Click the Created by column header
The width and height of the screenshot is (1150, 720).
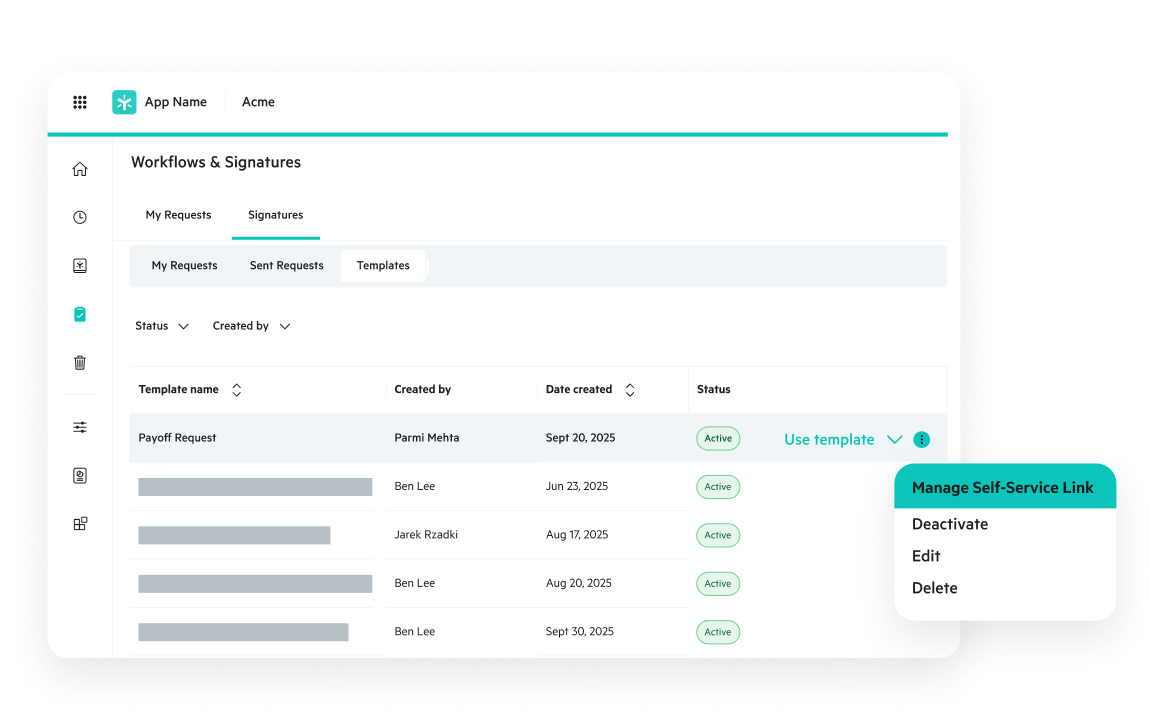[422, 389]
